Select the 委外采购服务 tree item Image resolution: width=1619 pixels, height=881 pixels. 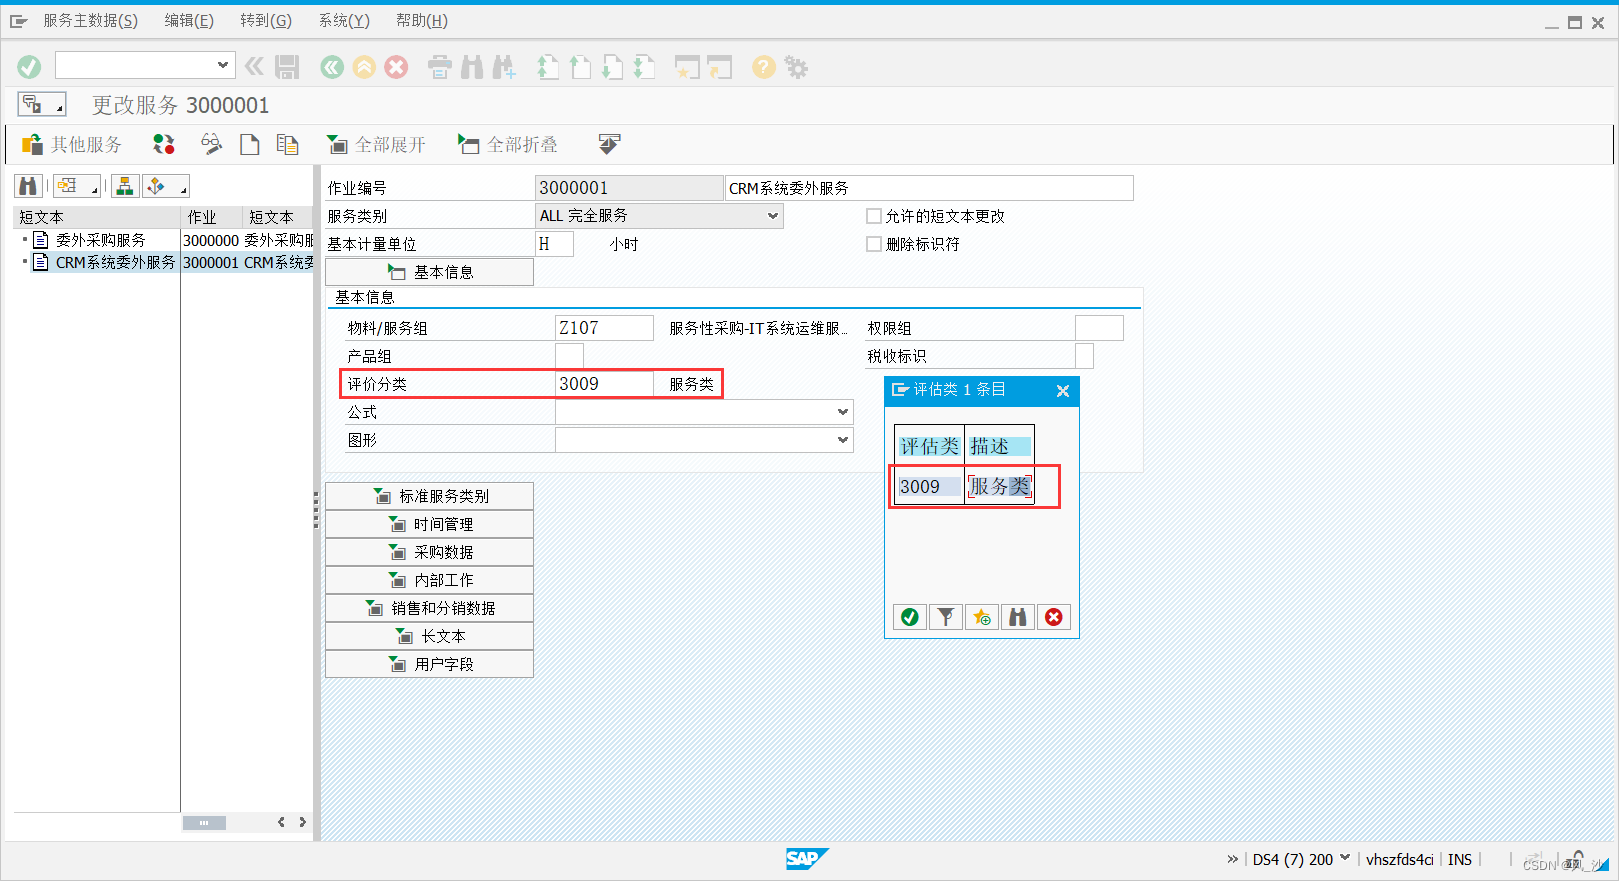point(100,240)
